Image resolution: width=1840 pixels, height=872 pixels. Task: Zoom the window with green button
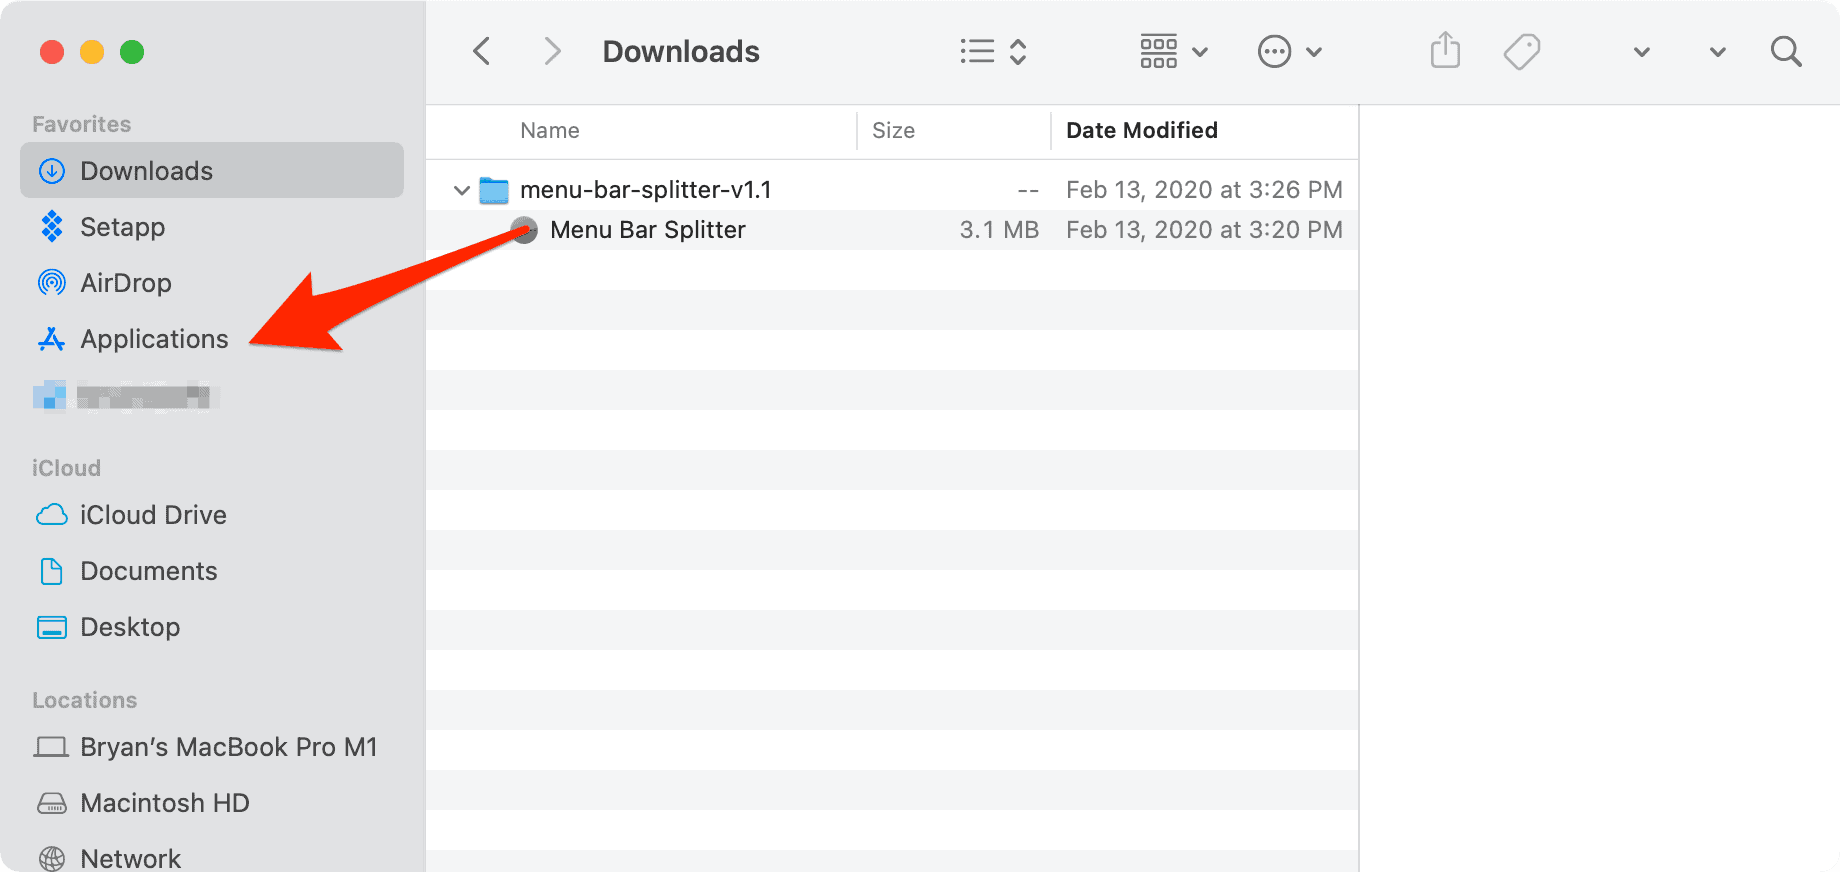pos(132,52)
